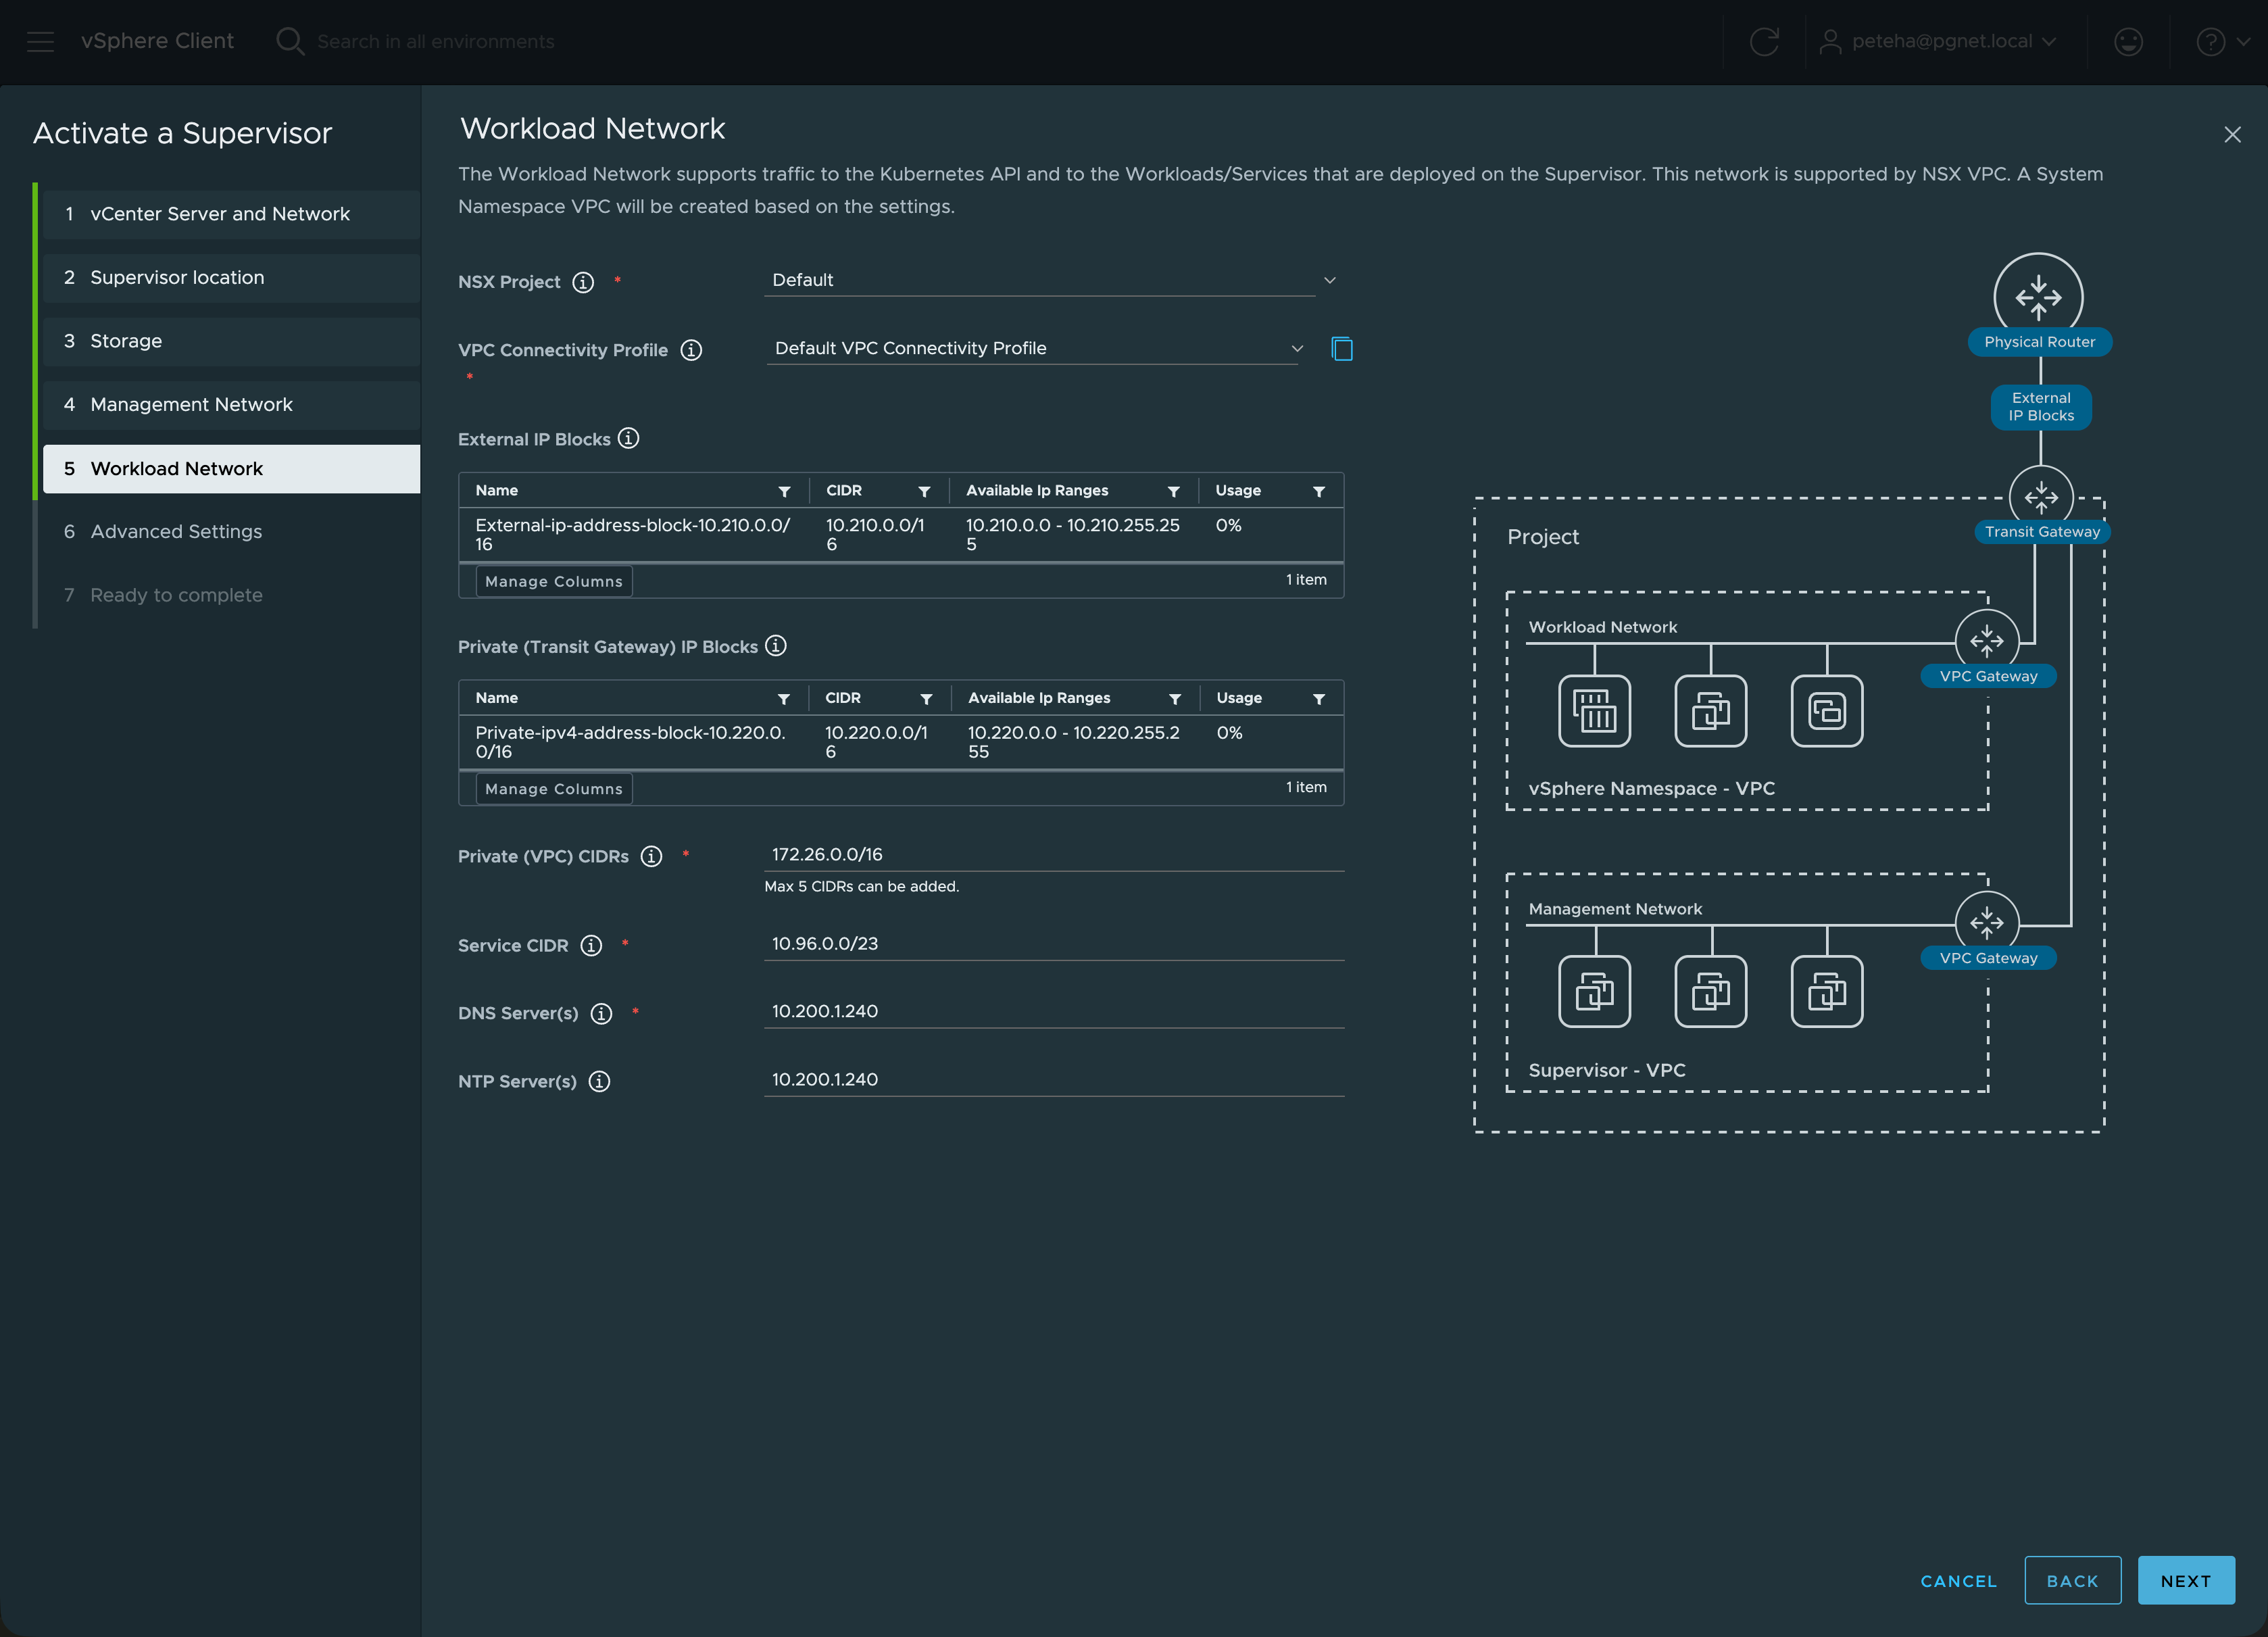Show info for Private Transit Gateway IP Blocks
The height and width of the screenshot is (1637, 2268).
pos(776,646)
